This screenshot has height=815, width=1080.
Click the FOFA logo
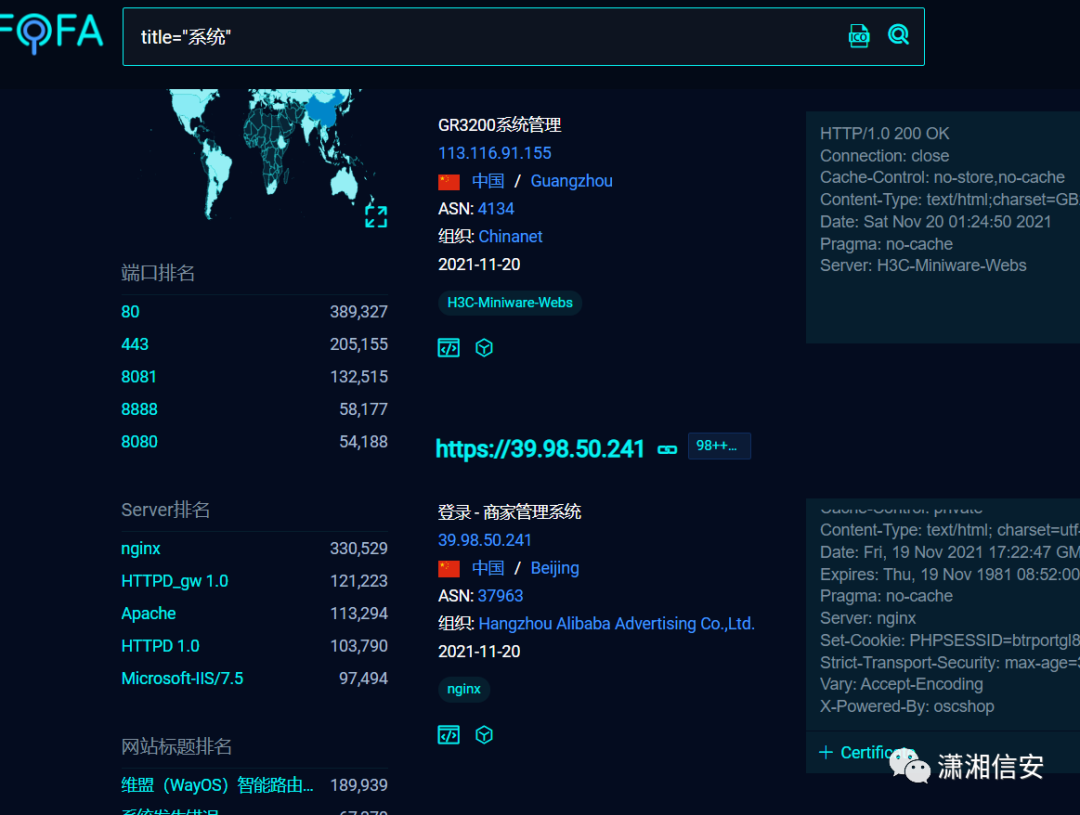tap(50, 33)
